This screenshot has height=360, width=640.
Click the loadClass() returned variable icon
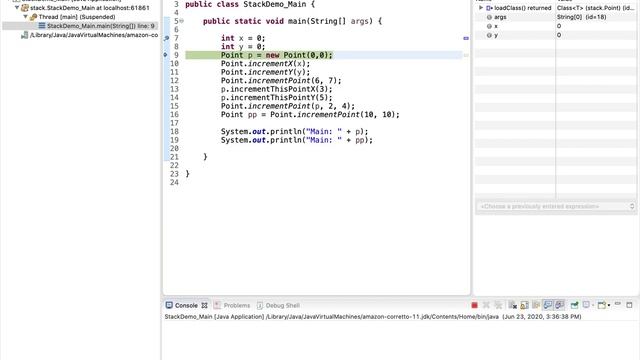pyautogui.click(x=489, y=8)
